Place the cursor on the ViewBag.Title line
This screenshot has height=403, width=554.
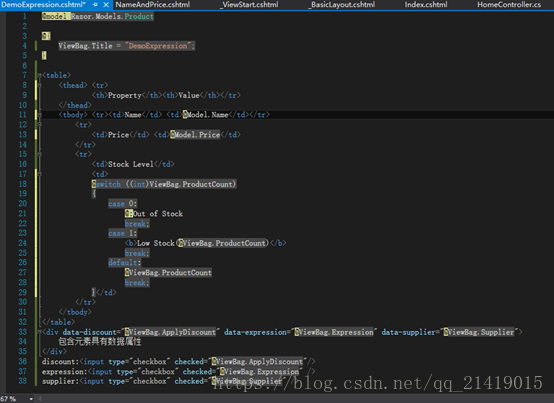(126, 46)
